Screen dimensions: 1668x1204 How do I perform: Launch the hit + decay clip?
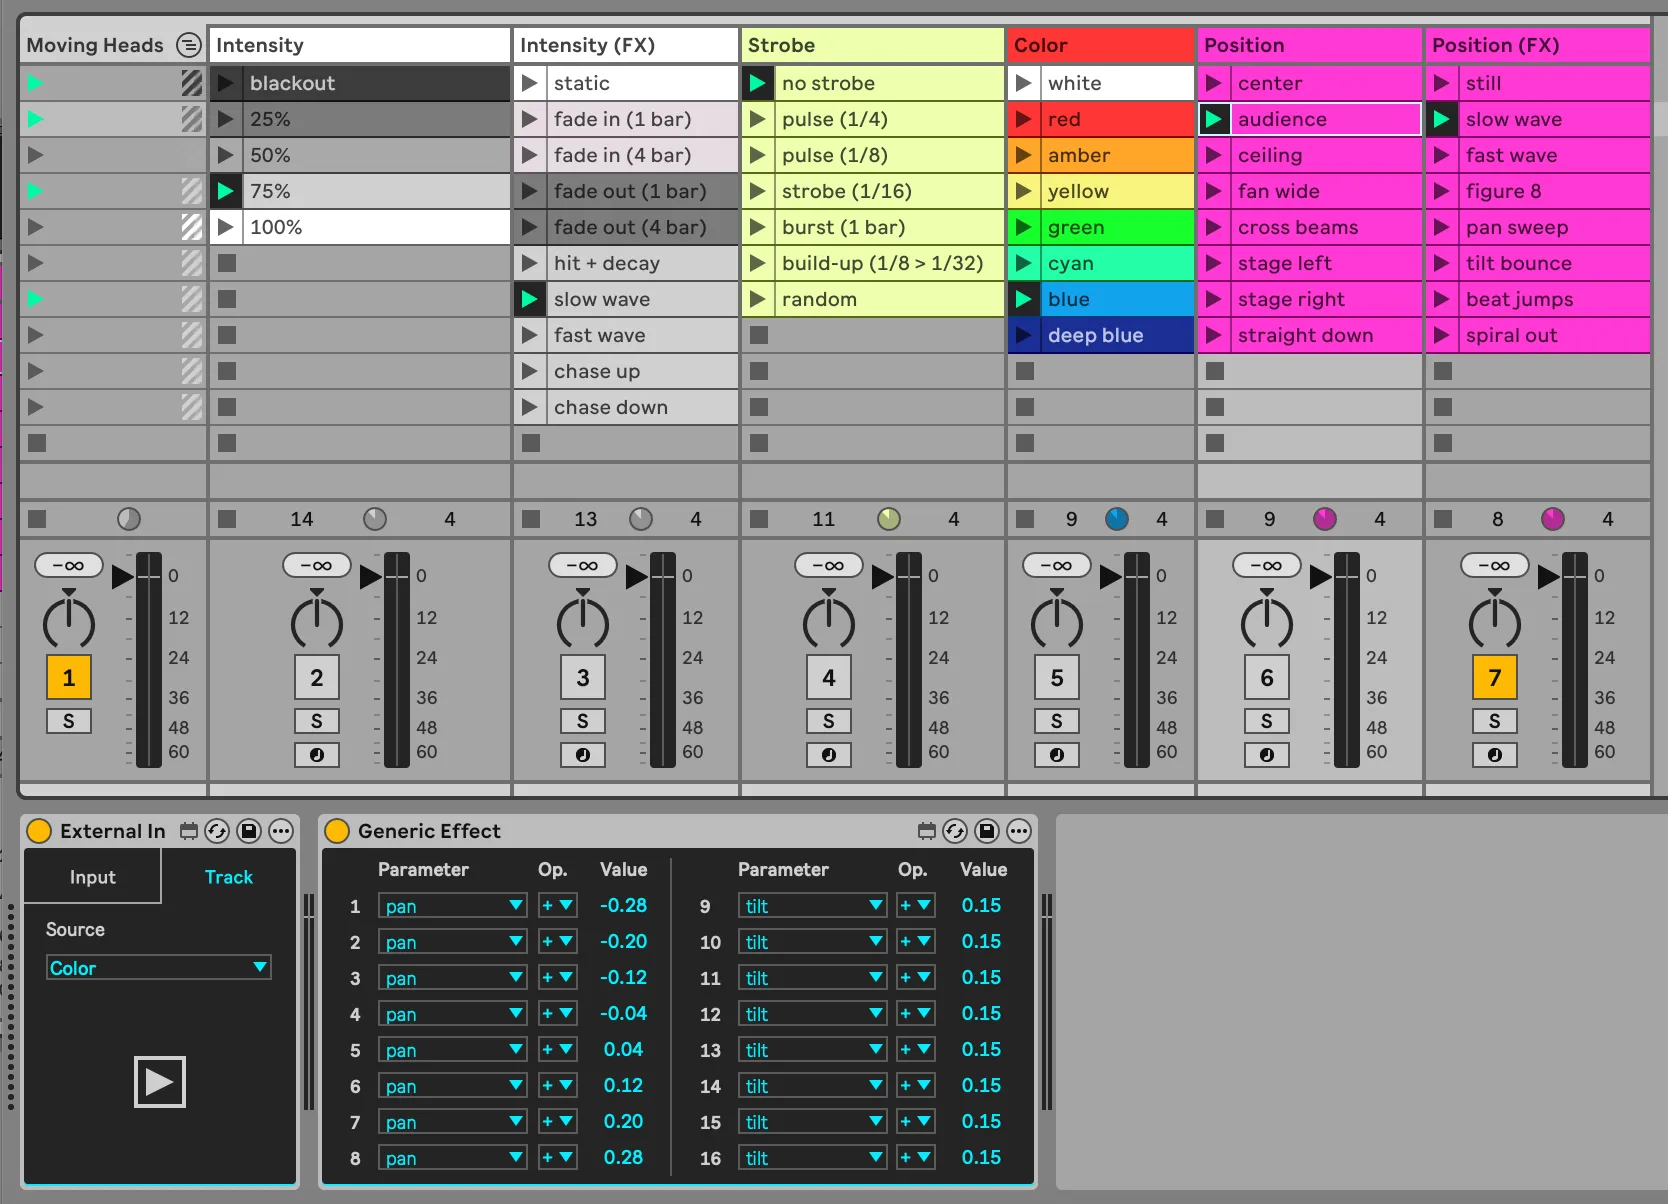coord(530,263)
